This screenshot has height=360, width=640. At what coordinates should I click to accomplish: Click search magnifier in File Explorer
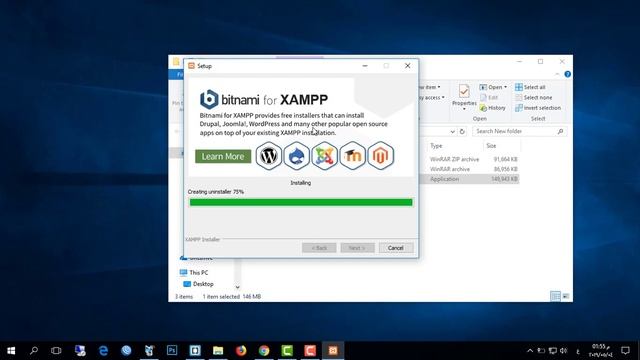560,131
